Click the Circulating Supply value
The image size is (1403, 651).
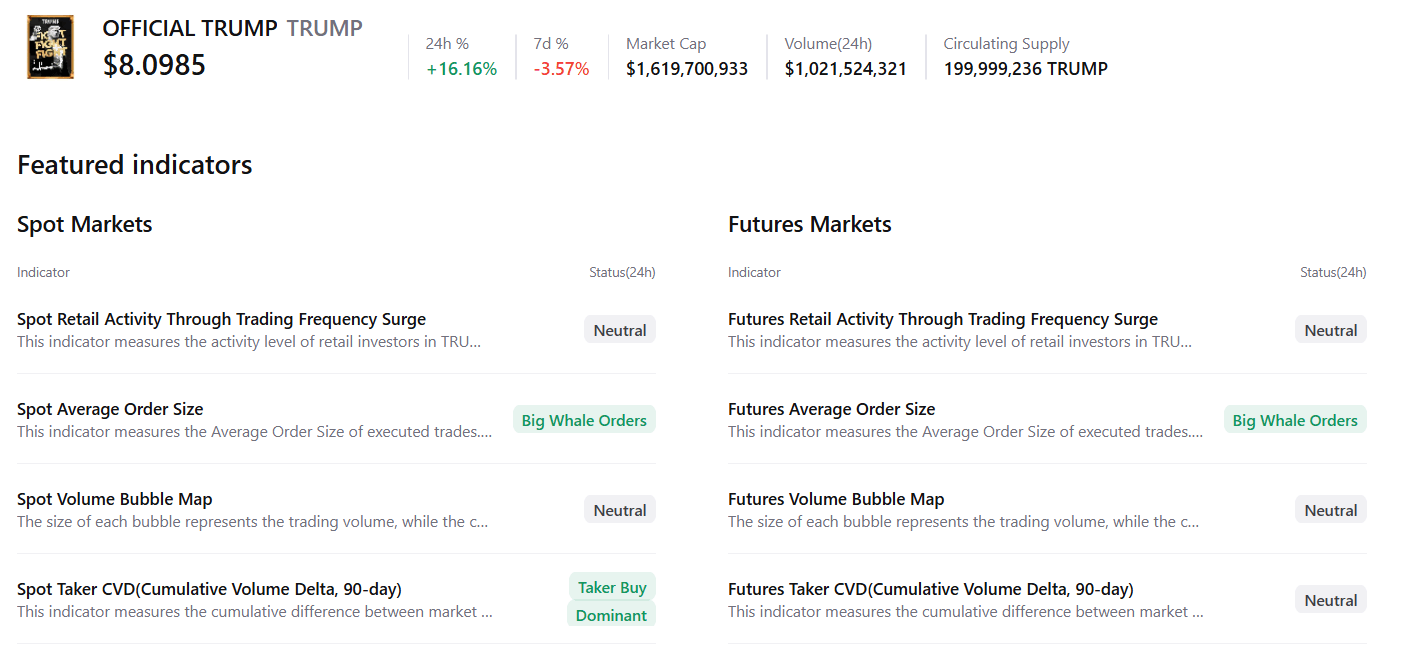[x=1025, y=69]
